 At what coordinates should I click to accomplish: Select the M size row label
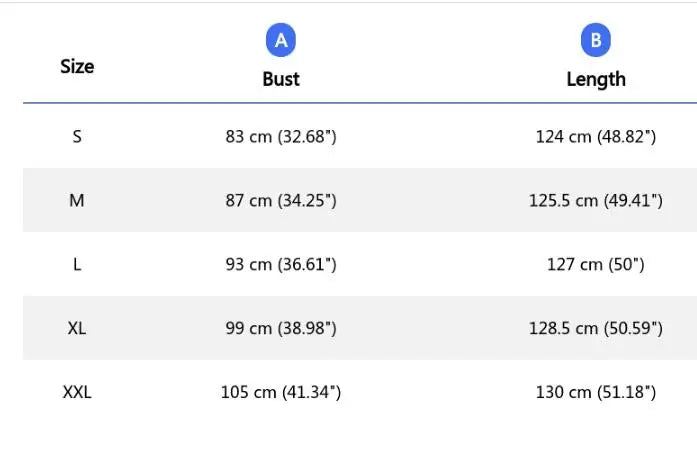click(x=77, y=200)
